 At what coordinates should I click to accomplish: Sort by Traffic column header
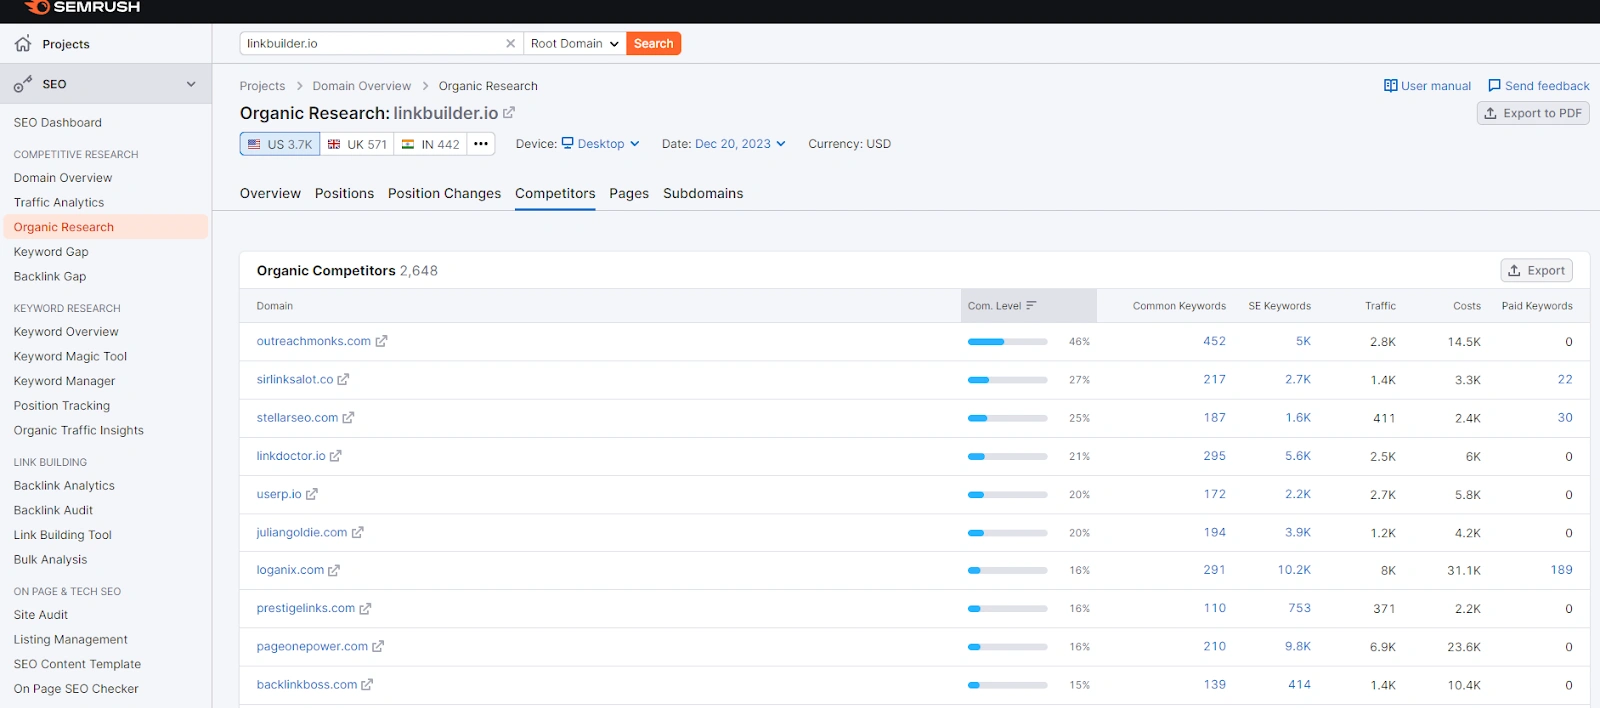pyautogui.click(x=1380, y=306)
